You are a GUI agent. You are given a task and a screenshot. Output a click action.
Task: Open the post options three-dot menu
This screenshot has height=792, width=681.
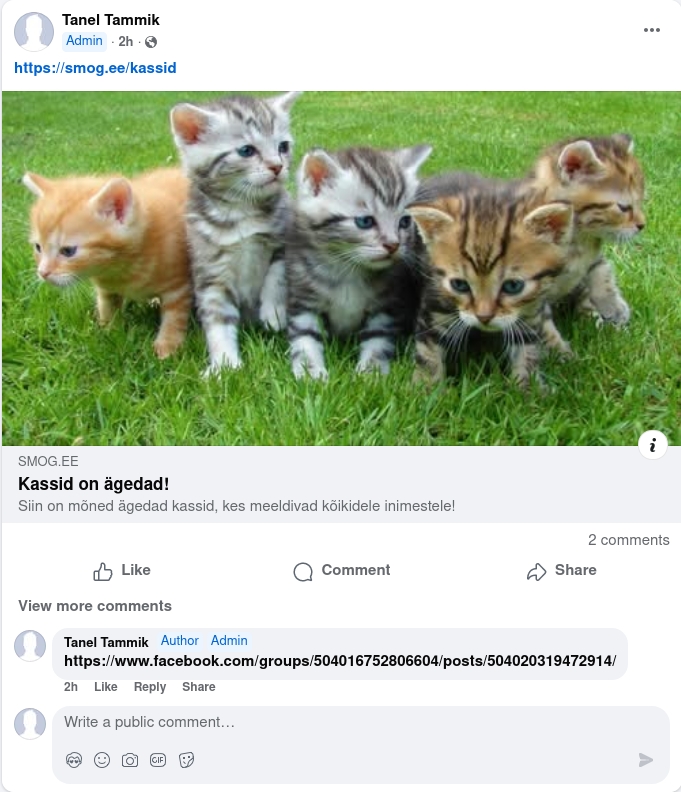pos(652,30)
